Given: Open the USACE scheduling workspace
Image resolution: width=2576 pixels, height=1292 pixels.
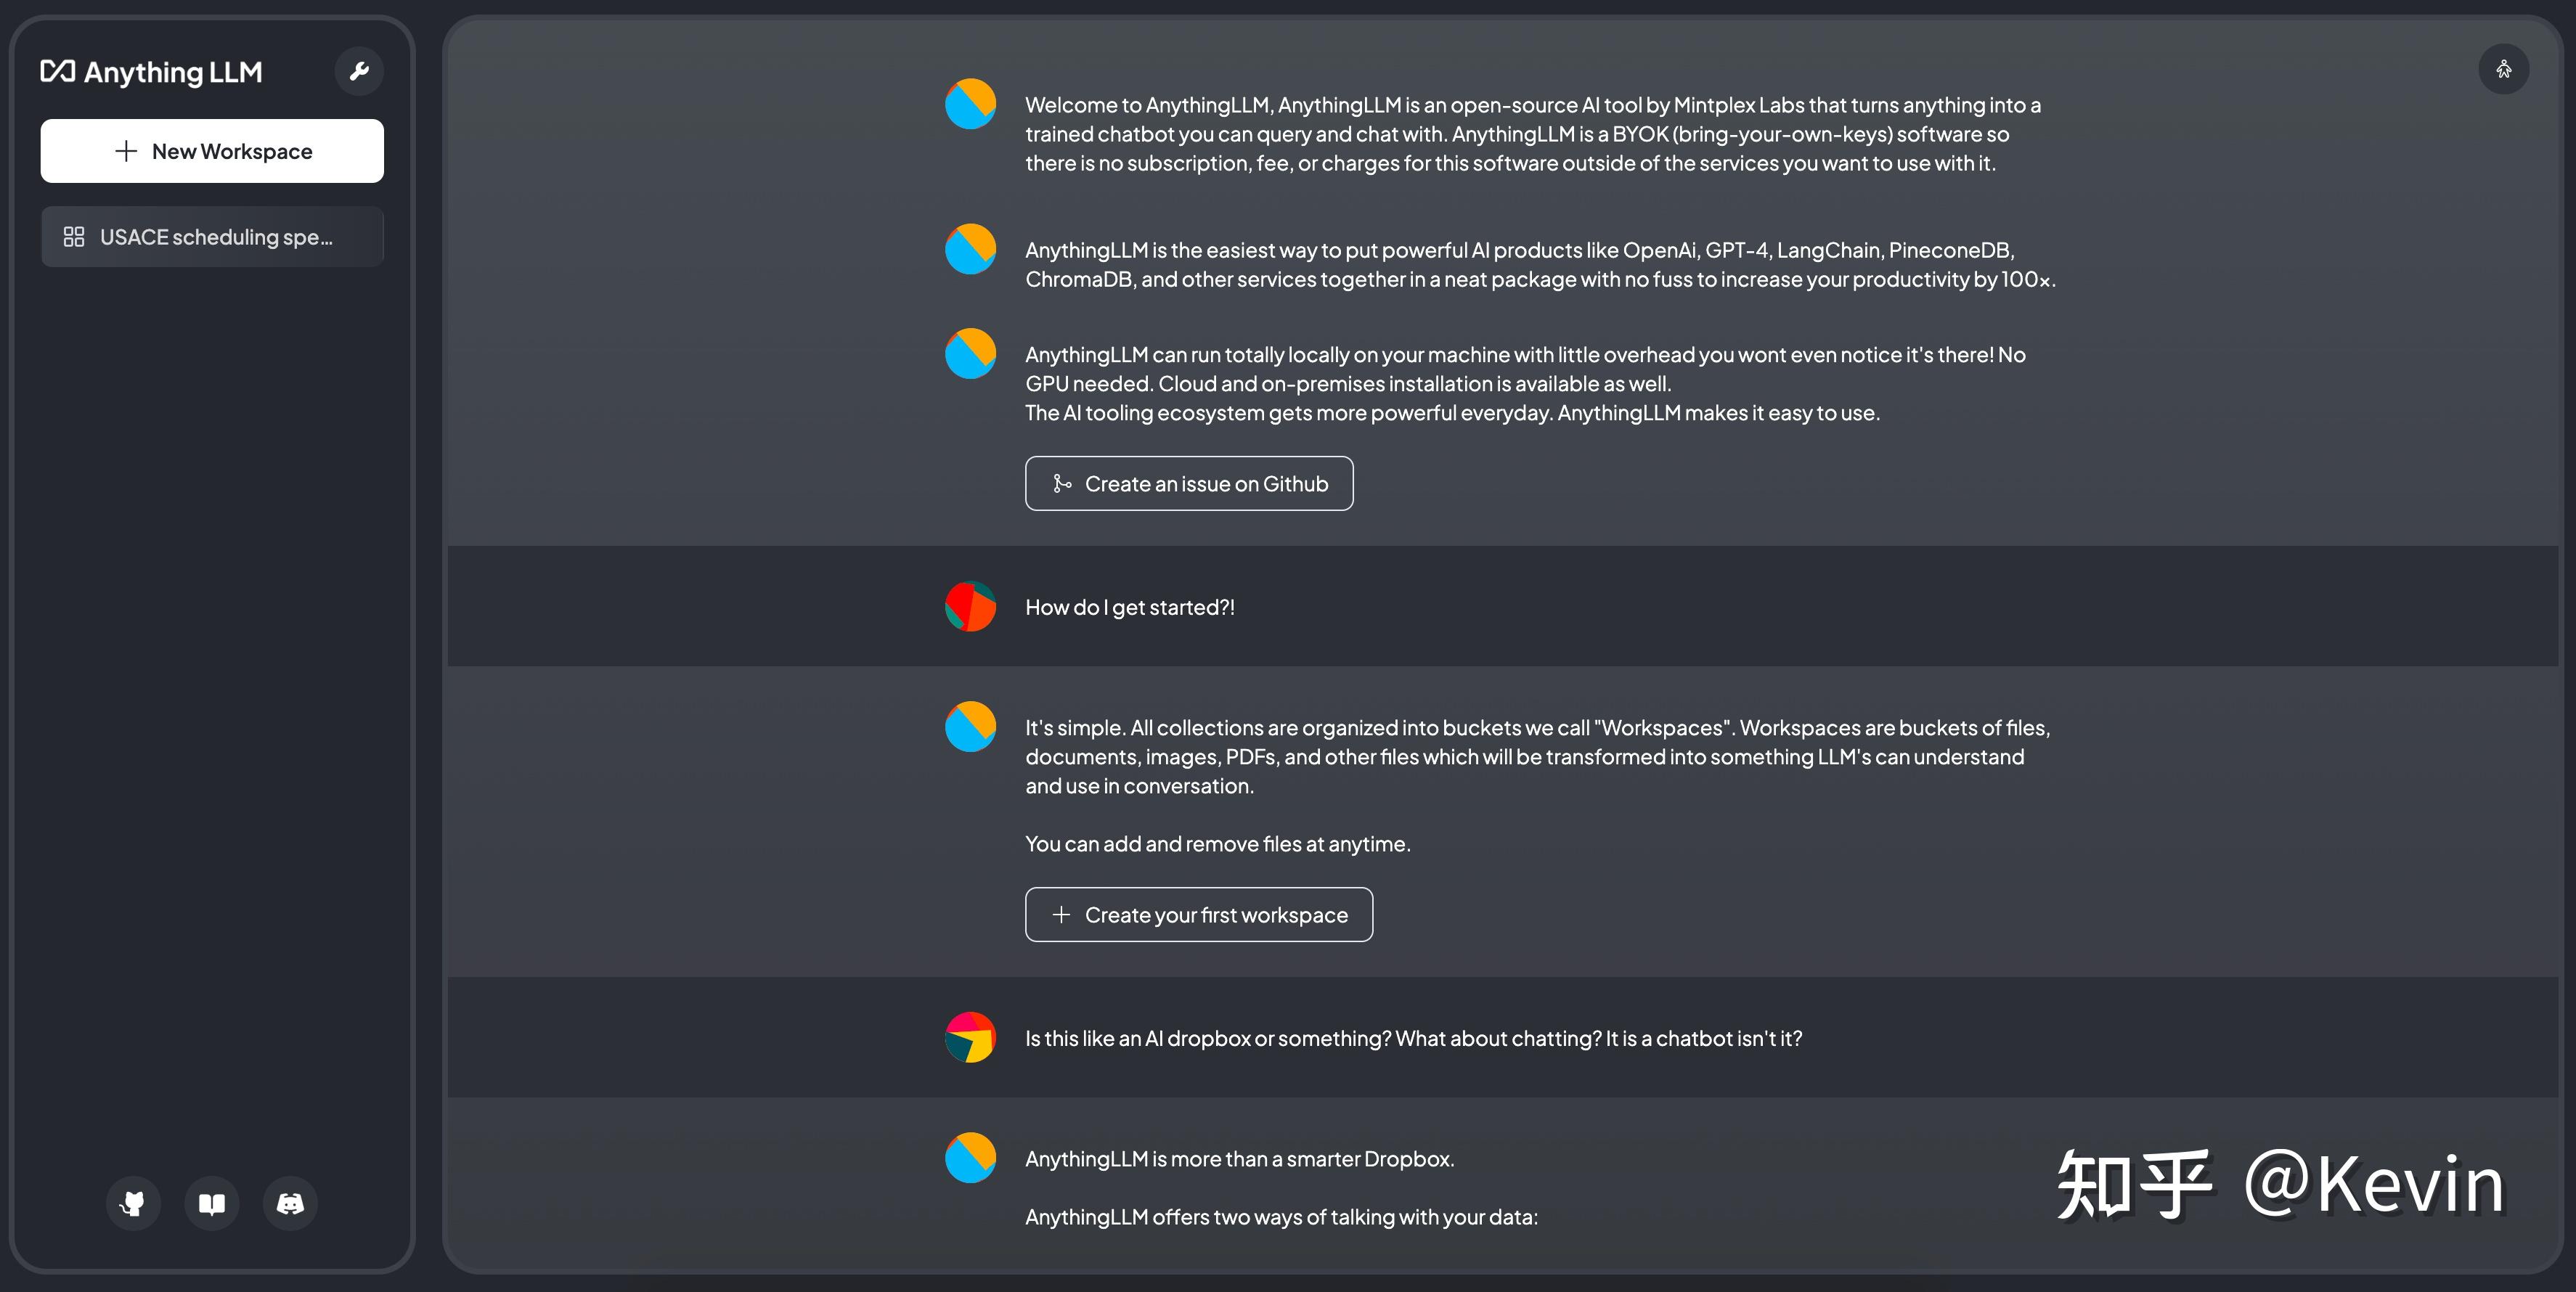Looking at the screenshot, I should tap(216, 237).
